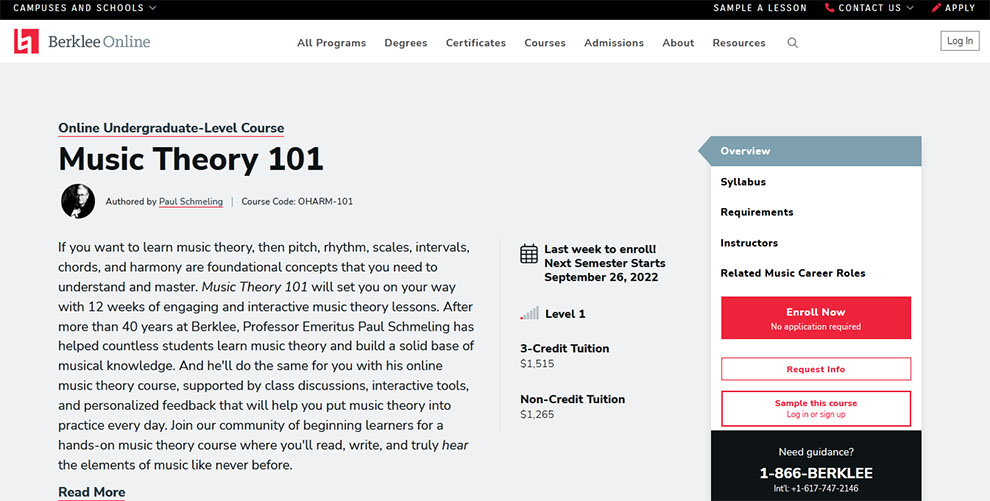Open the Courses menu
This screenshot has width=990, height=501.
tap(545, 43)
